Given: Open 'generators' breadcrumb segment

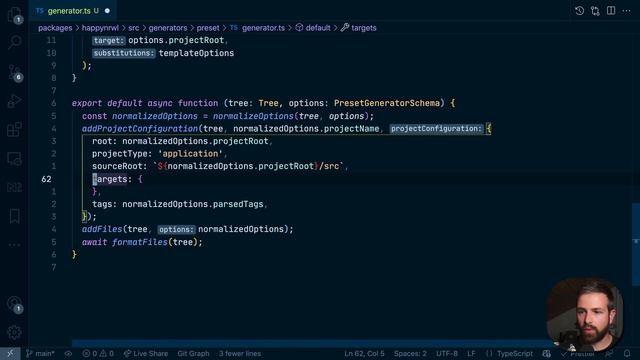Looking at the screenshot, I should [x=168, y=28].
